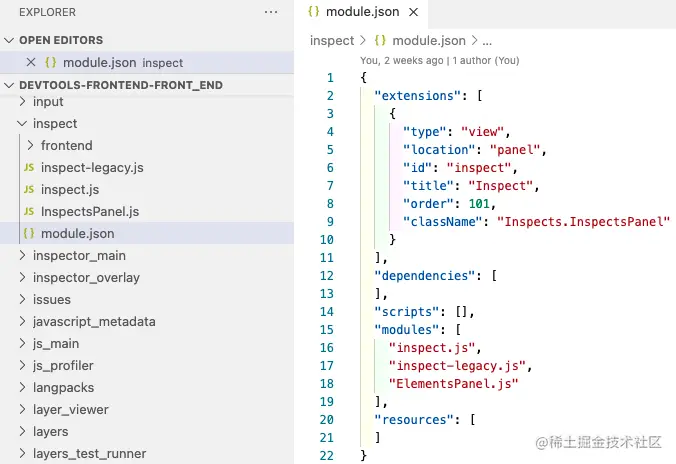Close the module.json editor tab
This screenshot has height=464, width=676.
[413, 12]
